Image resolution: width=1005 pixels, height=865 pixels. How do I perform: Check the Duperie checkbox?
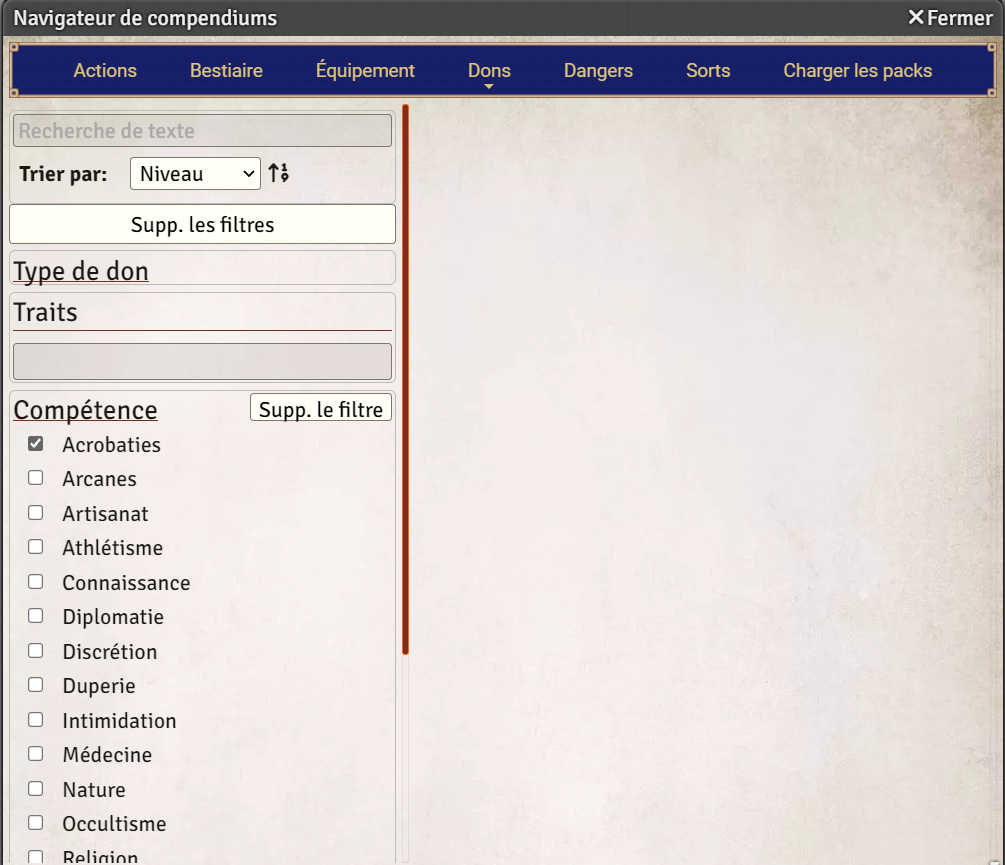click(35, 684)
